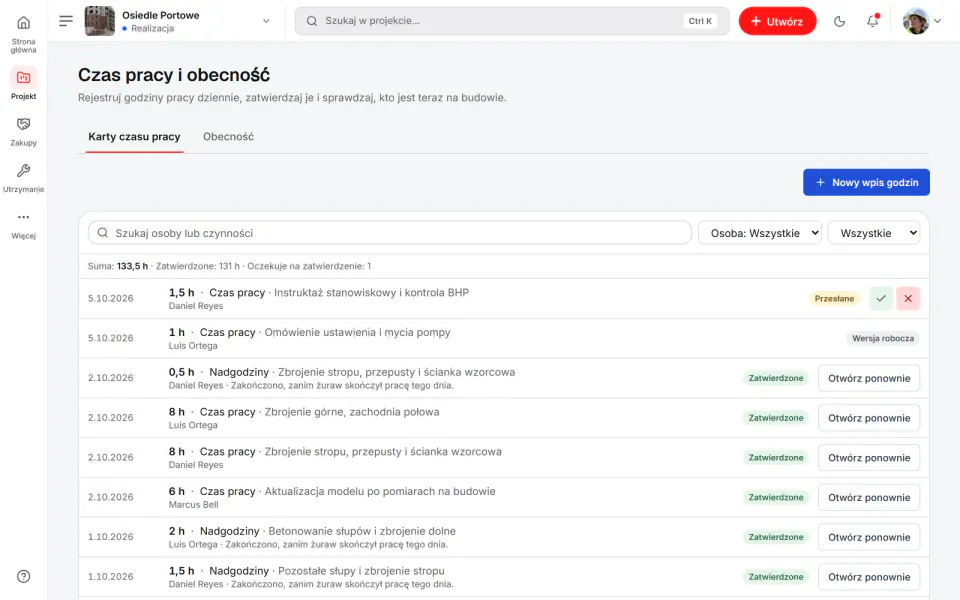Open the Projekt section icon

pyautogui.click(x=23, y=78)
